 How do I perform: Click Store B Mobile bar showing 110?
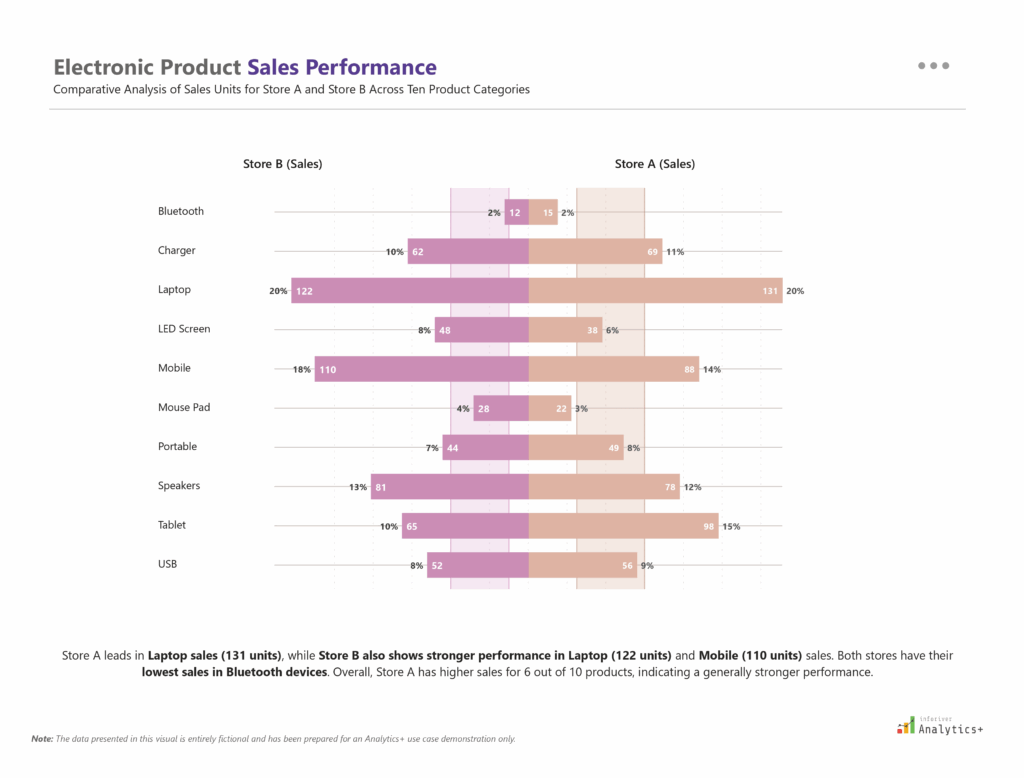tap(421, 369)
